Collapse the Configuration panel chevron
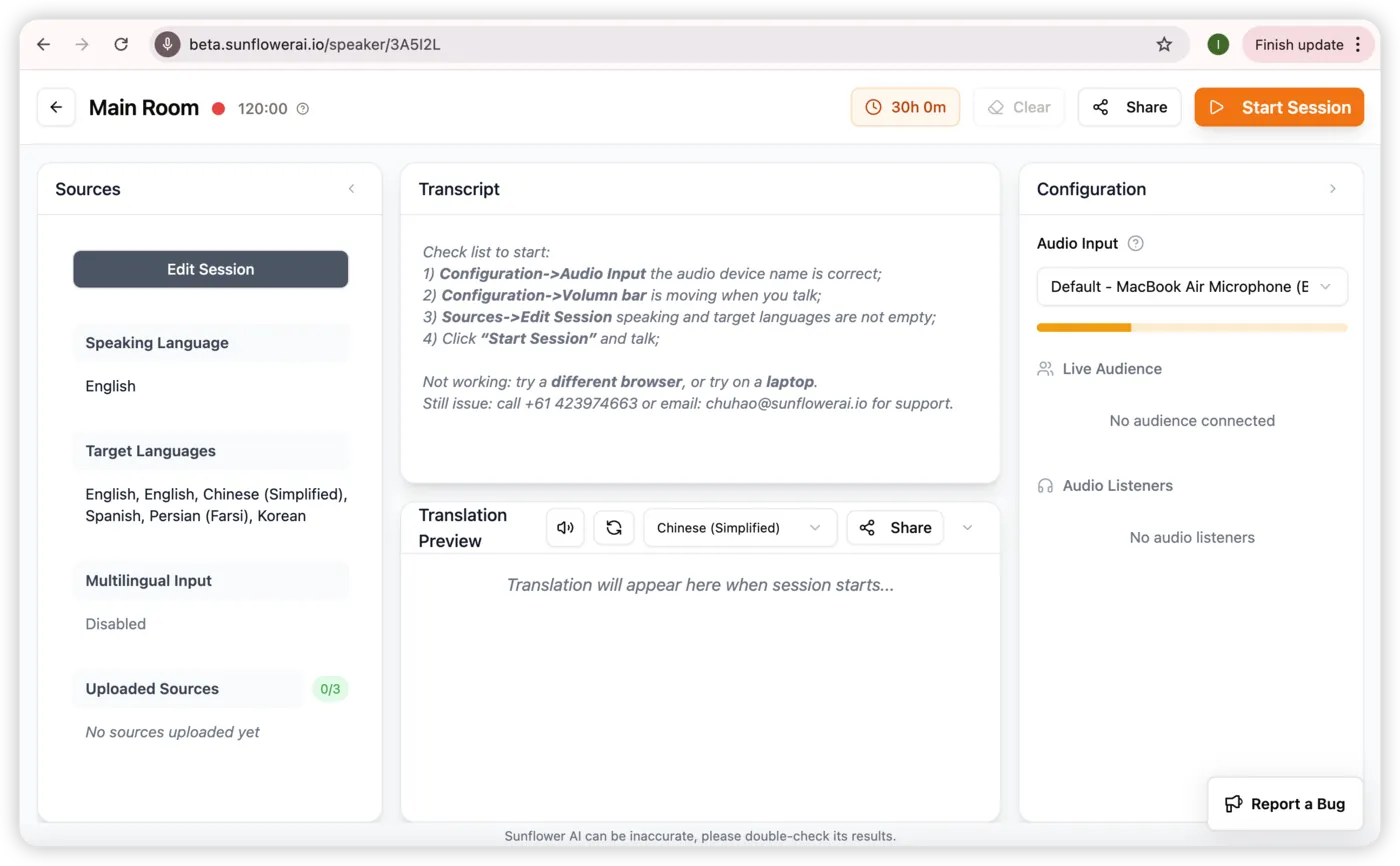 (x=1332, y=189)
